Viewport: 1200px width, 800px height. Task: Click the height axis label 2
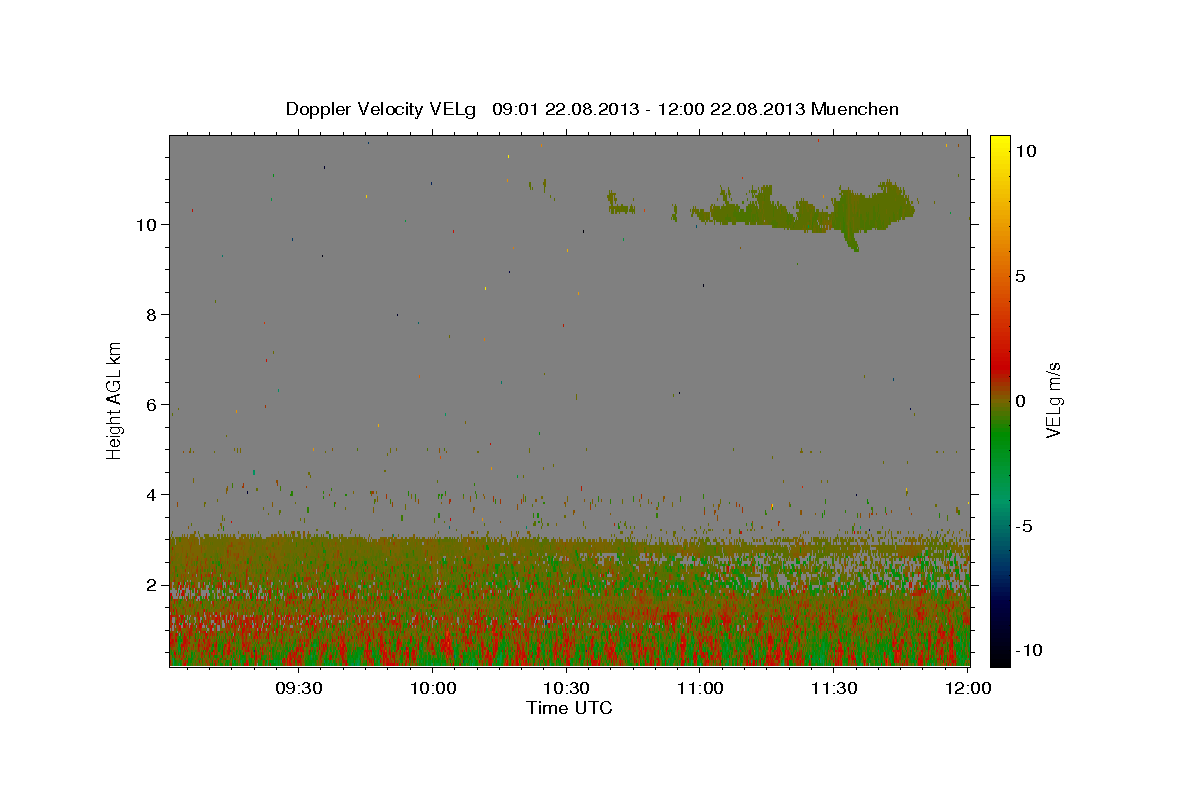(x=152, y=584)
